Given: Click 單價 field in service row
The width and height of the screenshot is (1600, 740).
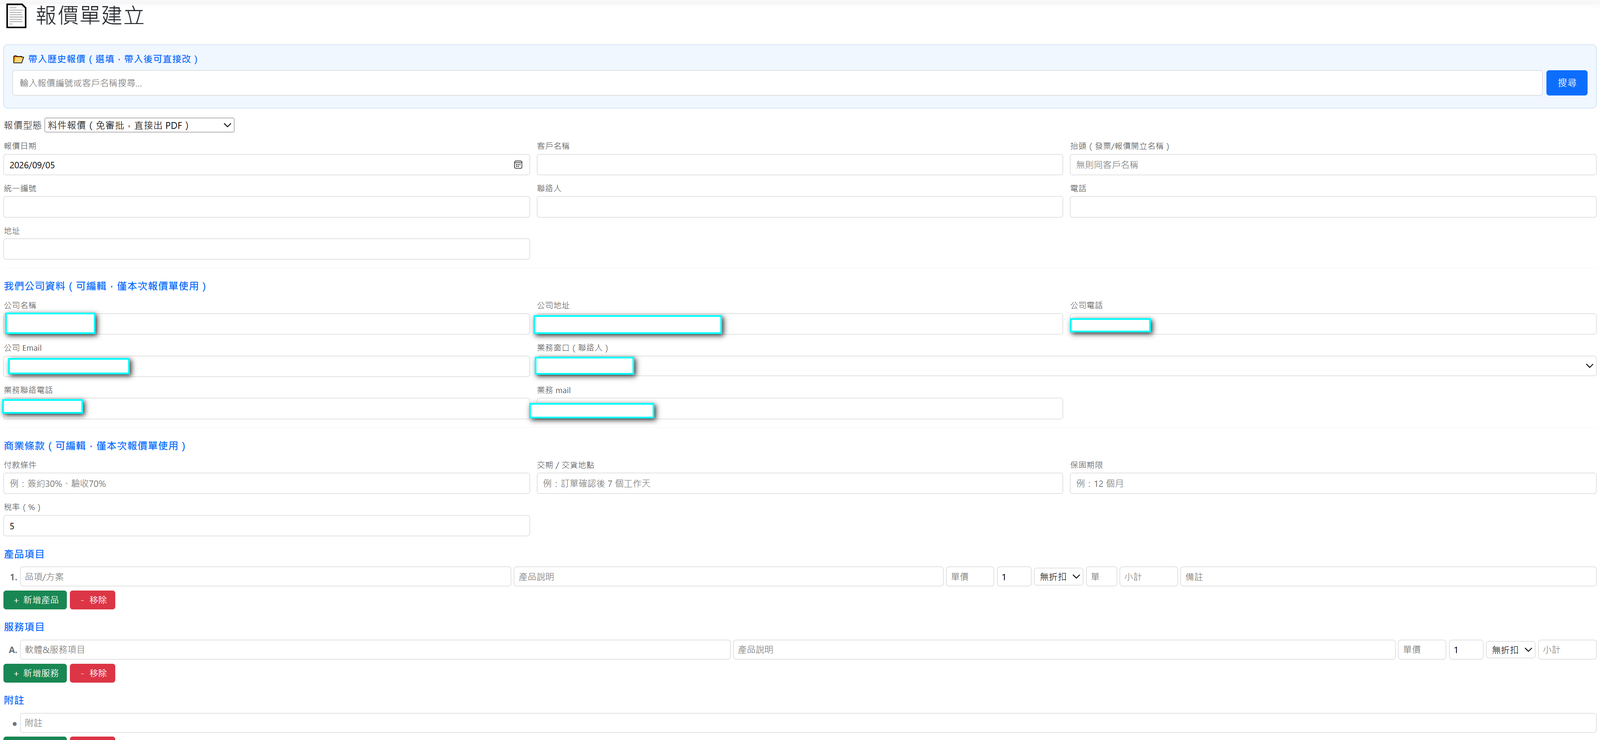Looking at the screenshot, I should pyautogui.click(x=1422, y=650).
